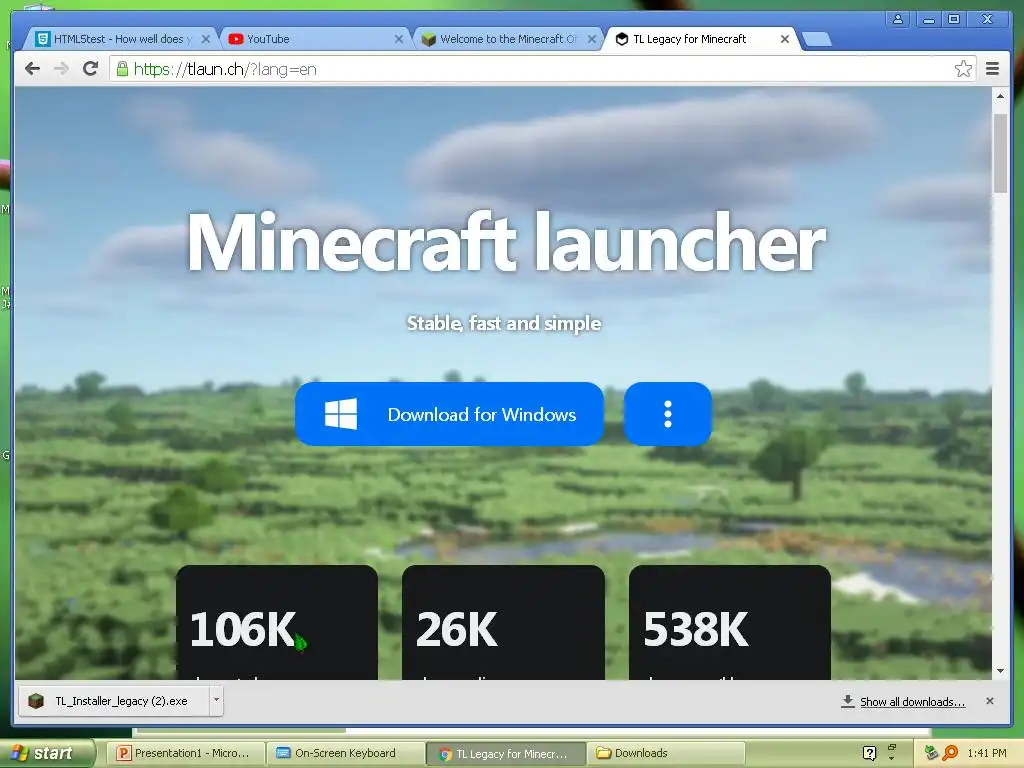Click the system clock showing 1:41 PM
This screenshot has height=768, width=1024.
point(987,753)
